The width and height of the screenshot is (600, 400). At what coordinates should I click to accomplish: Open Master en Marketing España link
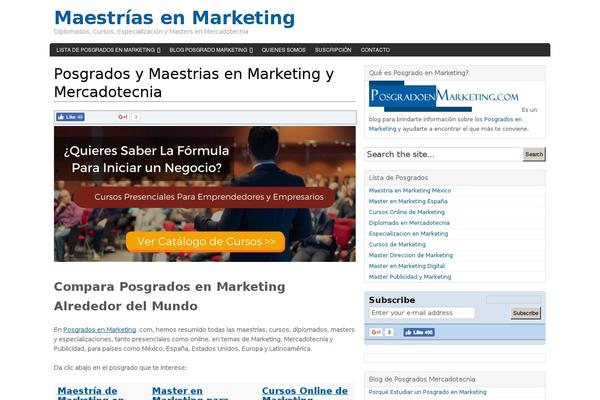(408, 201)
